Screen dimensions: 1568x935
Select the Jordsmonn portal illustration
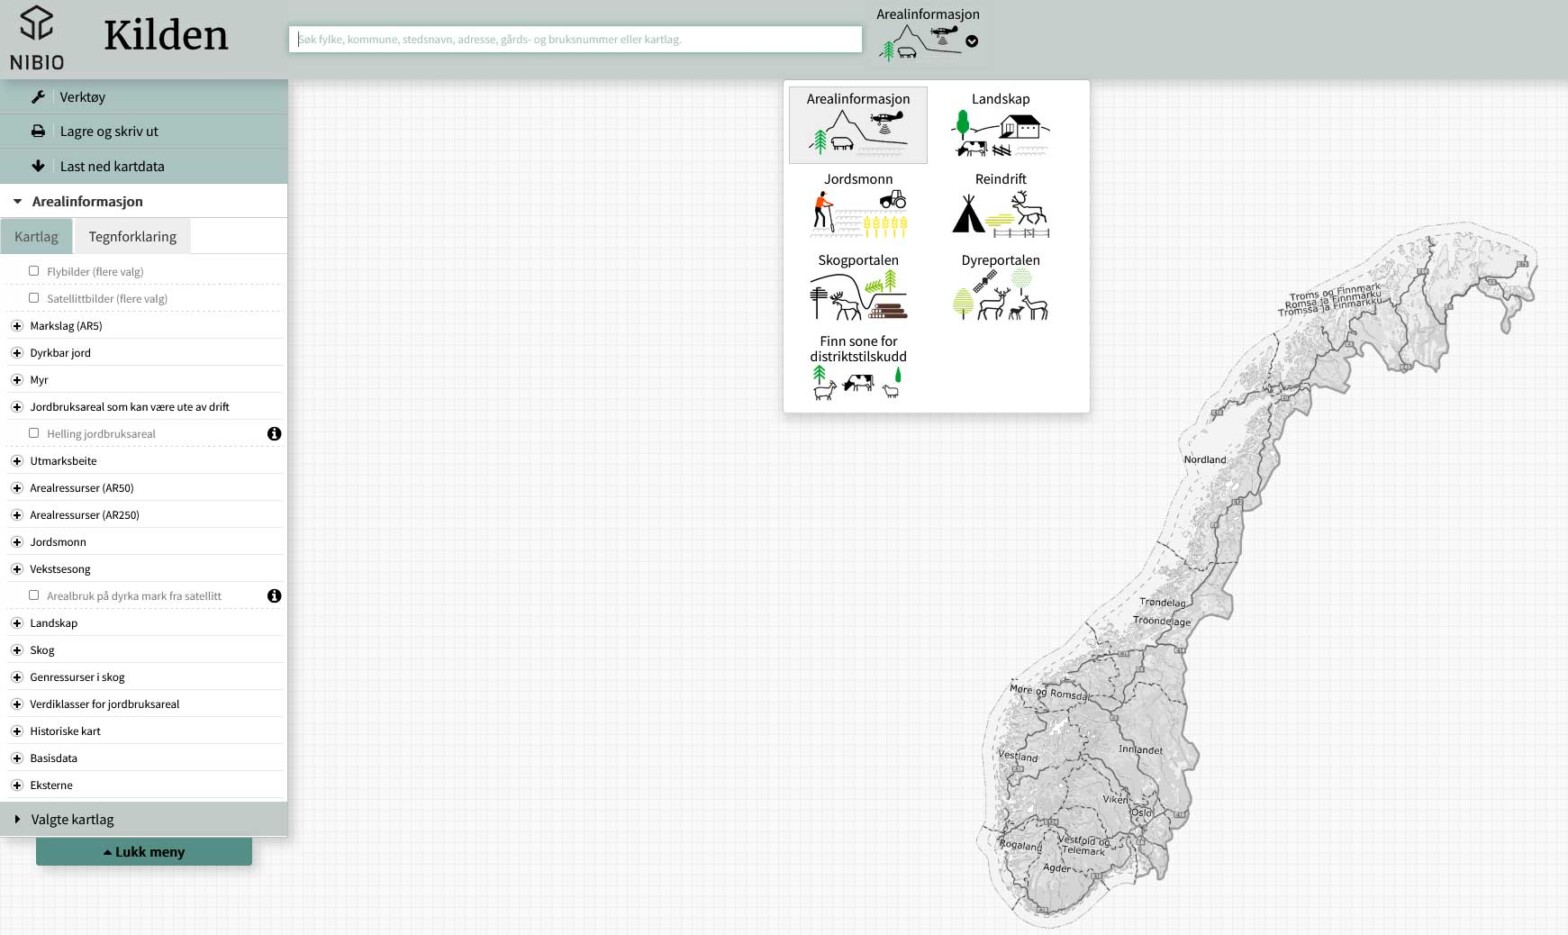pos(858,213)
